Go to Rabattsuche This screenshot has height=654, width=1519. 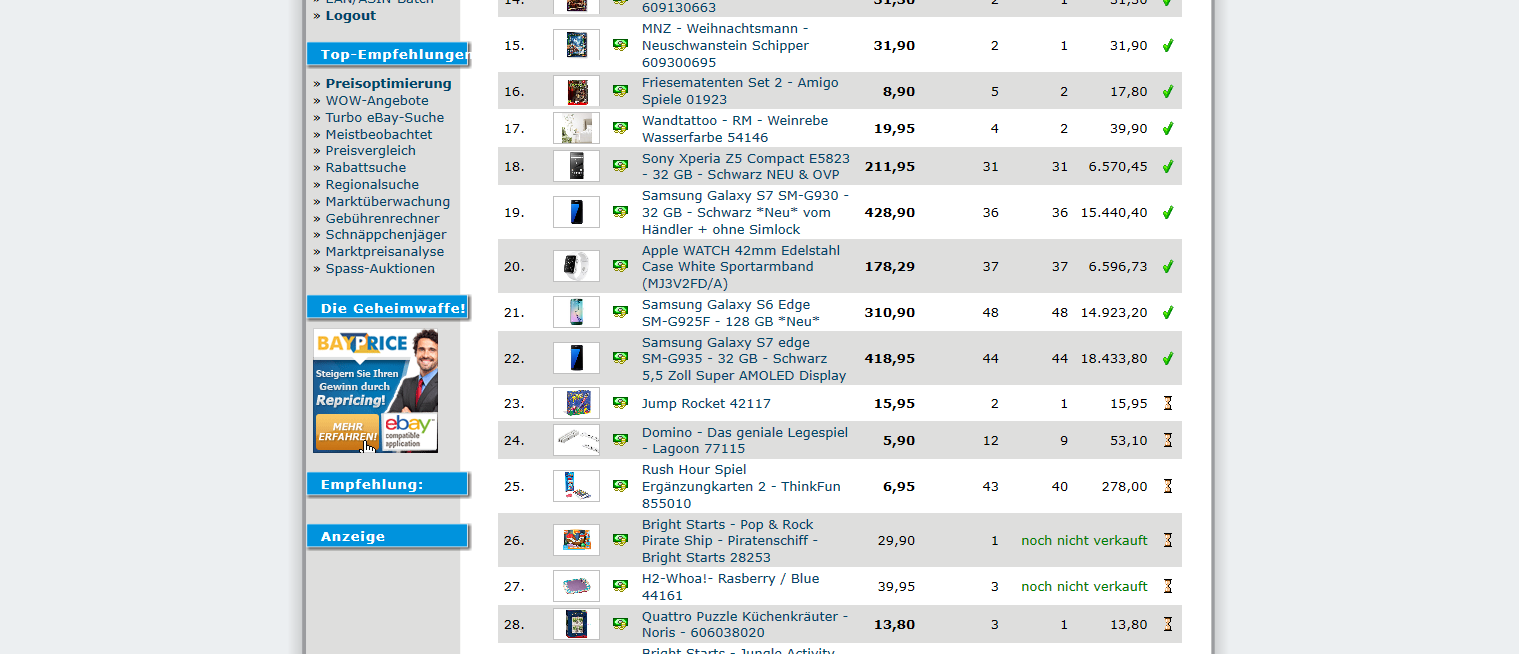(366, 168)
